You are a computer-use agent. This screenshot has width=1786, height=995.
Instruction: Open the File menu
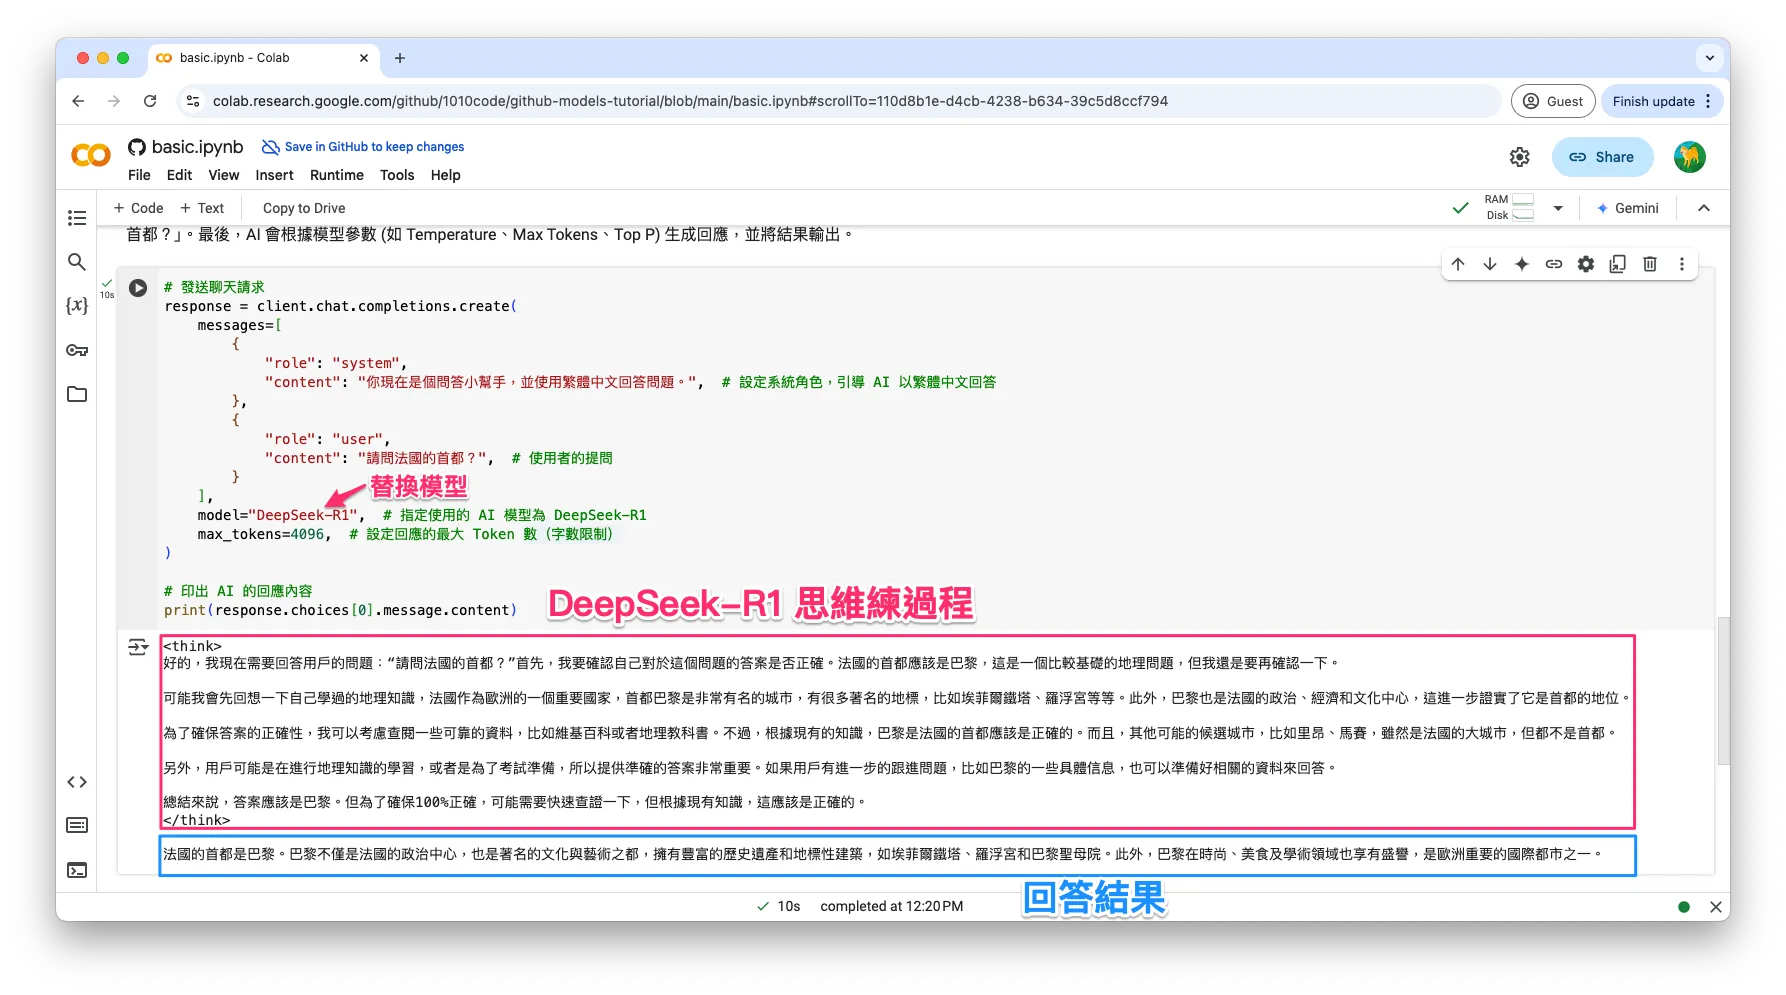139,175
